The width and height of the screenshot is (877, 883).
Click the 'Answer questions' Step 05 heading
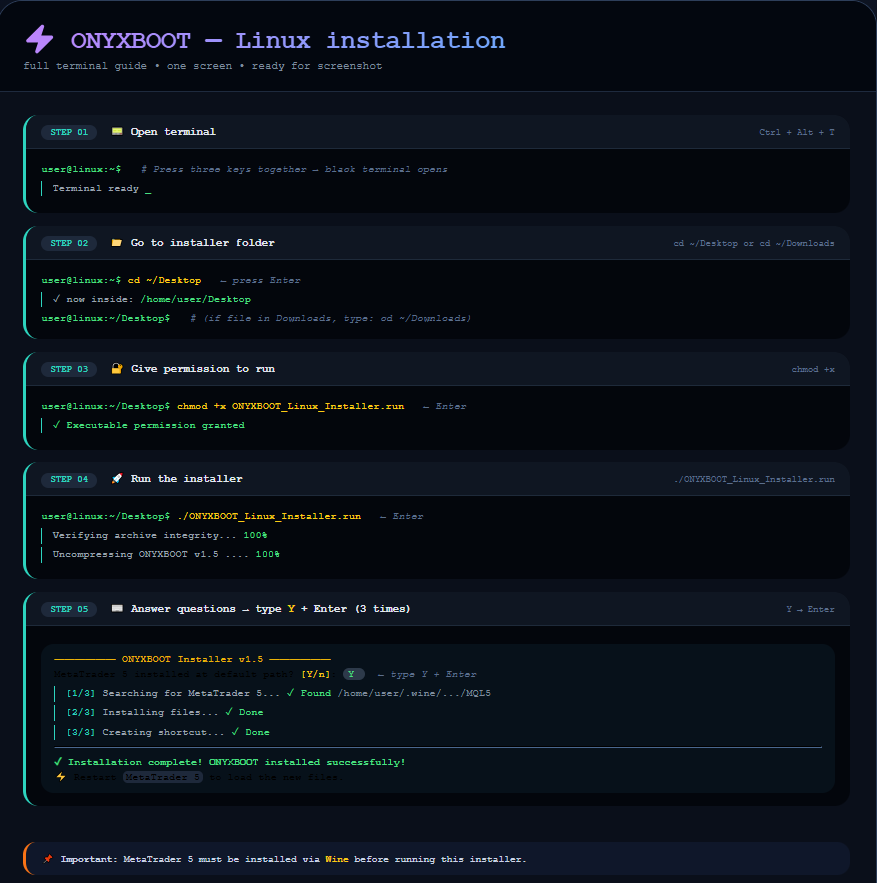(270, 609)
